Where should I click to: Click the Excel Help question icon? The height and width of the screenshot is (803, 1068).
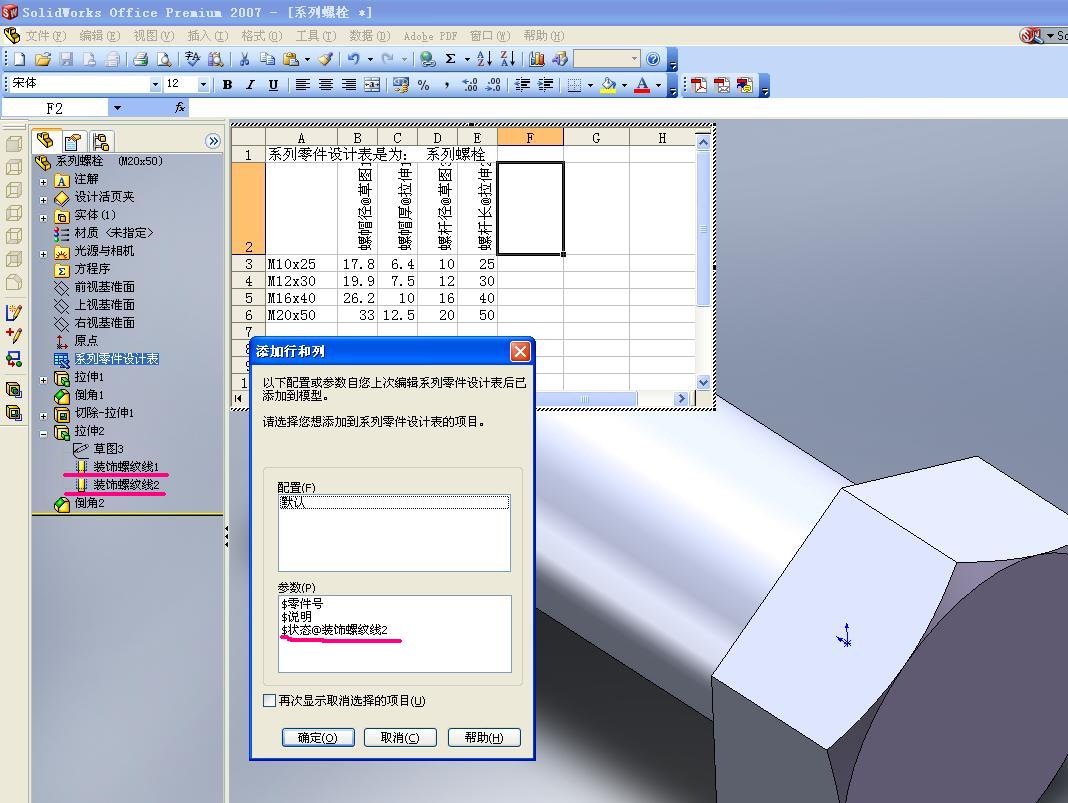point(653,60)
